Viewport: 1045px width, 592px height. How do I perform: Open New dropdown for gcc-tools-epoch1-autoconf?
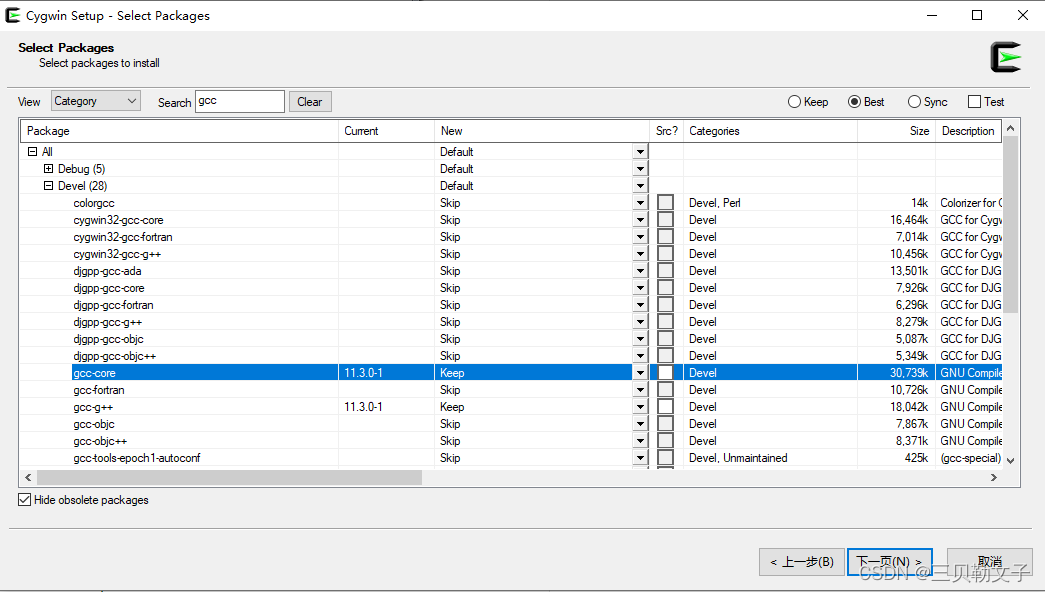pos(640,458)
